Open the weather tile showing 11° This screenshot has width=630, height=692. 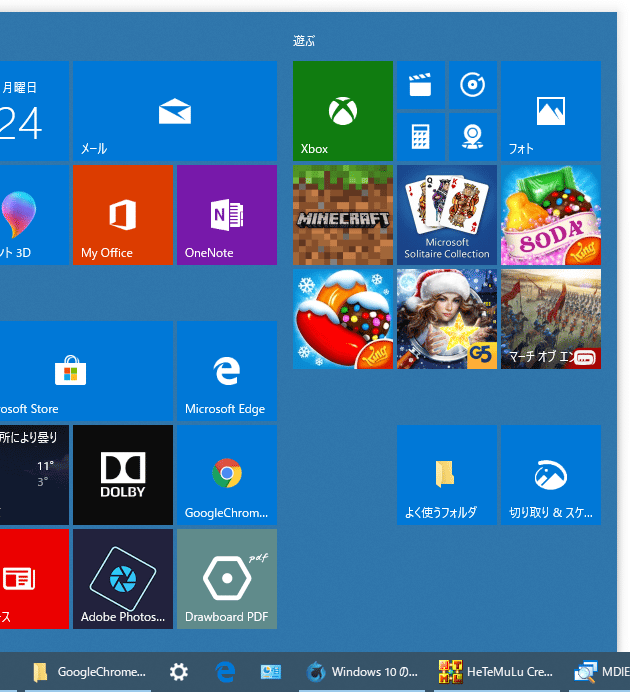[34, 475]
